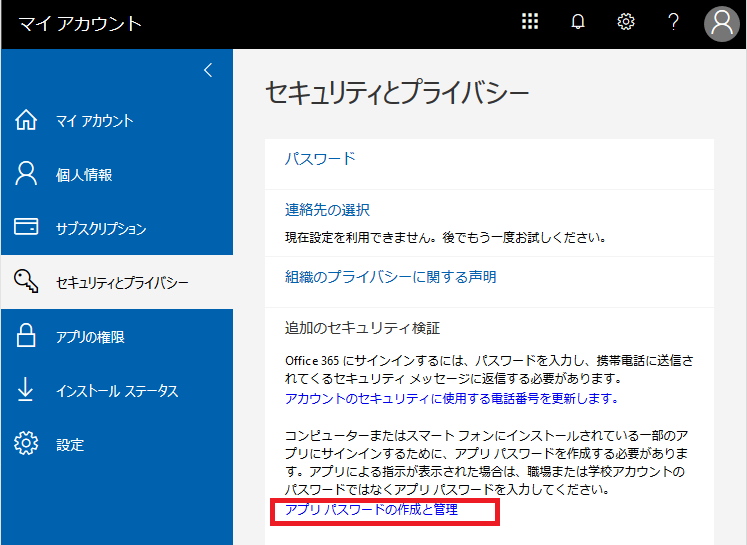
Task: Go to インストール ステータス menu item
Action: pyautogui.click(x=117, y=391)
